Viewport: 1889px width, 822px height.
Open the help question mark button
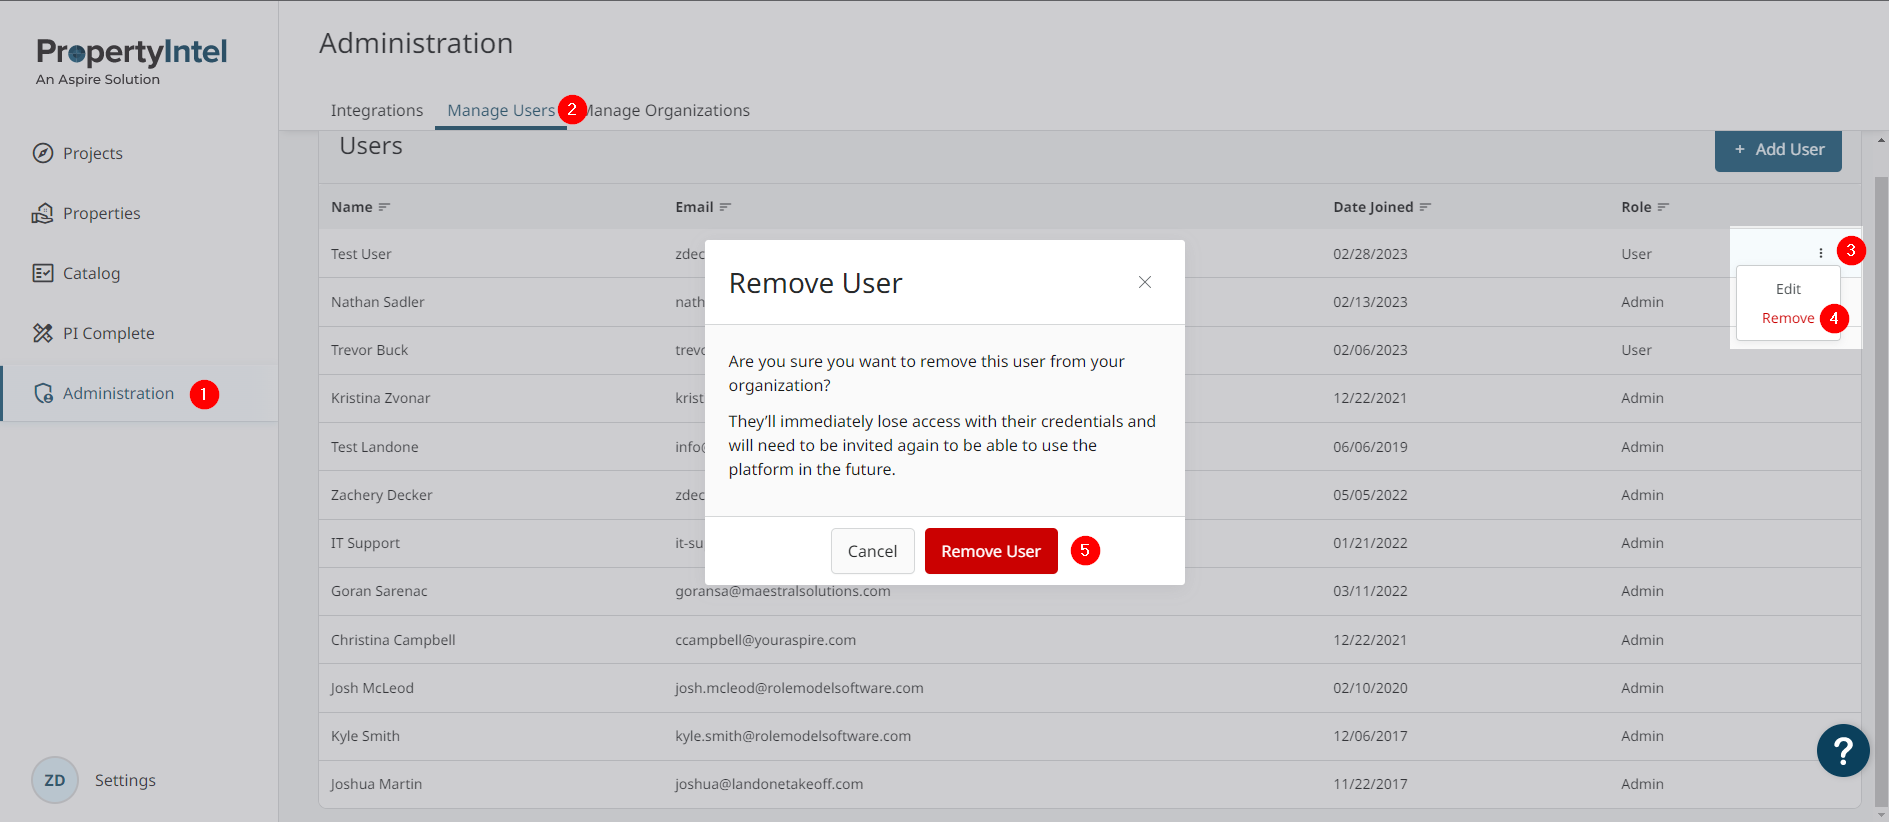1843,750
